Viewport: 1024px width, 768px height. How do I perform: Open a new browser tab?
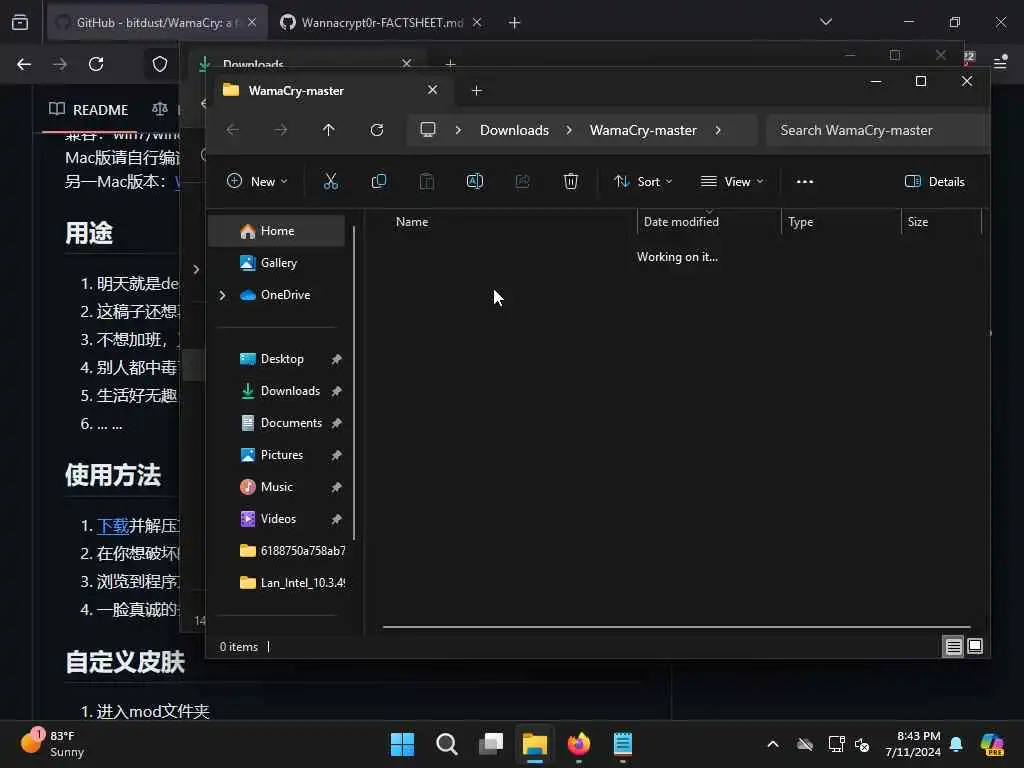tap(515, 23)
